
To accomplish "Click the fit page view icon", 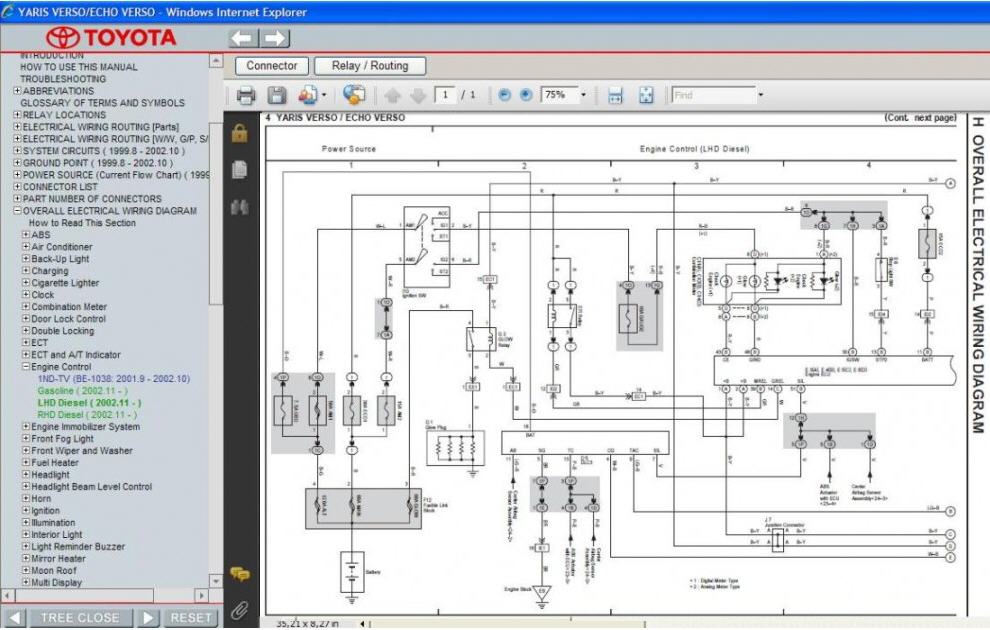I will [x=646, y=95].
